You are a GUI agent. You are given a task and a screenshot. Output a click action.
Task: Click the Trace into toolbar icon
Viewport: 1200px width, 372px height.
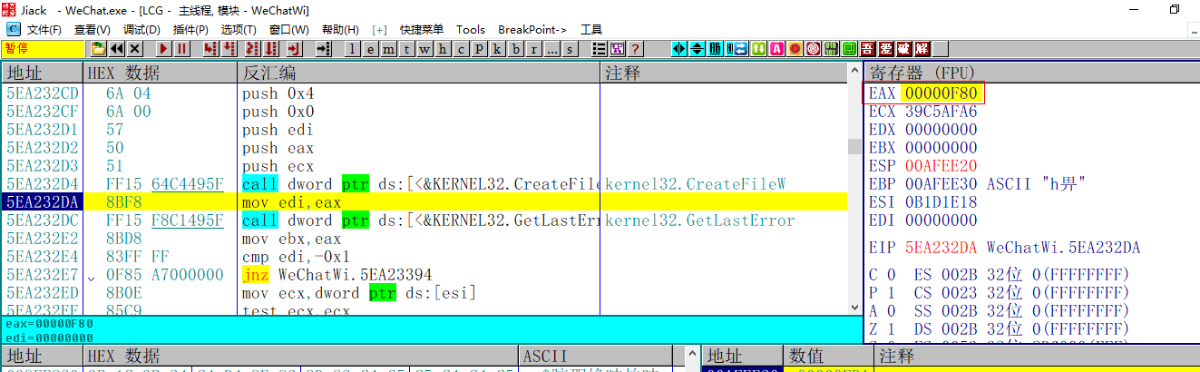pos(252,48)
